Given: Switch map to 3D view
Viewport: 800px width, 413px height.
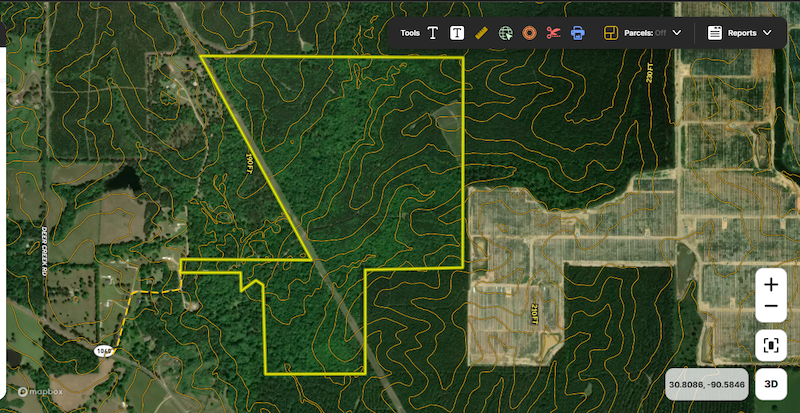Looking at the screenshot, I should tap(771, 384).
